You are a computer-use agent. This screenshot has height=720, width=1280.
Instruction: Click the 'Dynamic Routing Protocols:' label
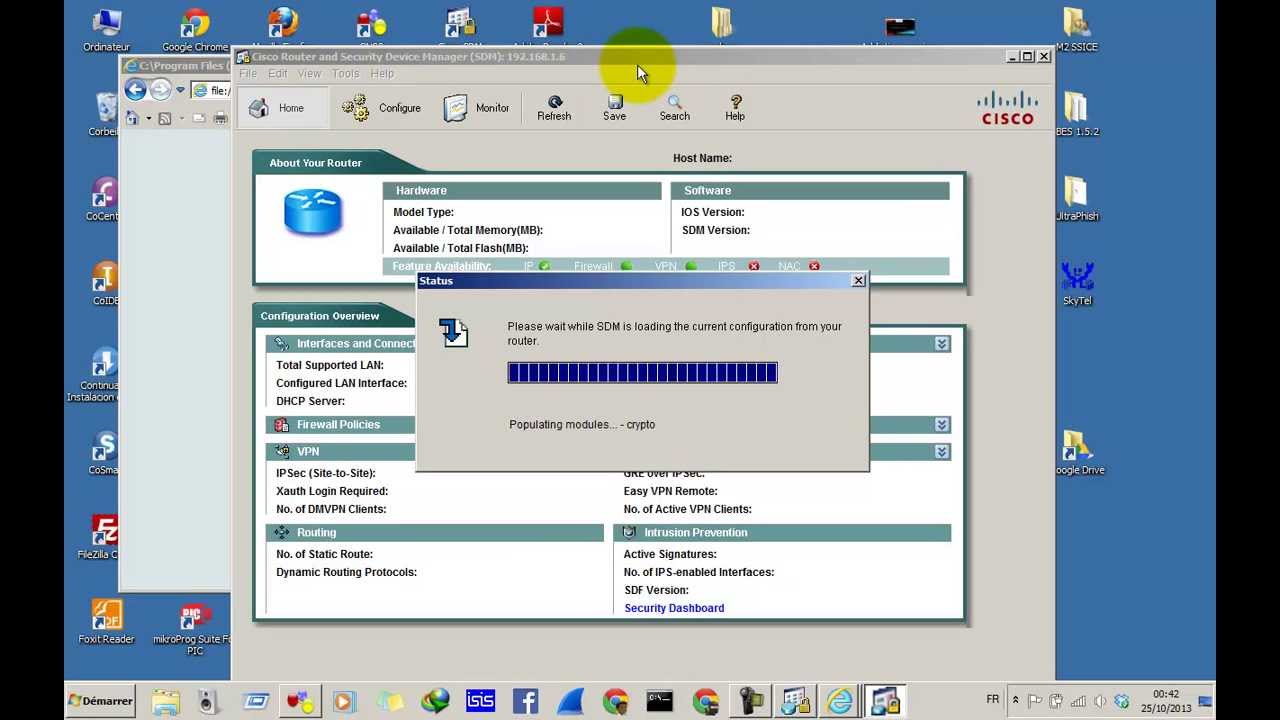(x=346, y=572)
